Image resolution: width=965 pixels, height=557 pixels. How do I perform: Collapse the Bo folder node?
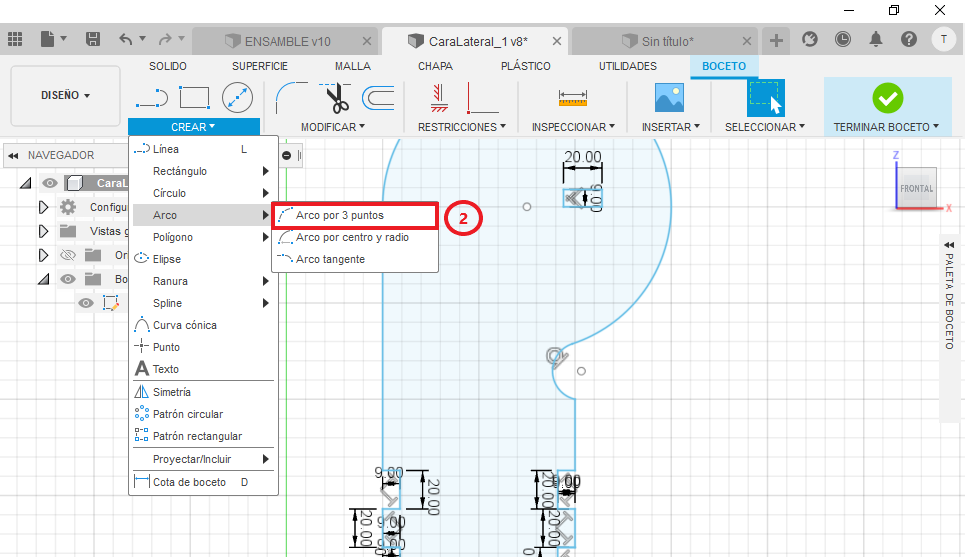click(x=43, y=279)
